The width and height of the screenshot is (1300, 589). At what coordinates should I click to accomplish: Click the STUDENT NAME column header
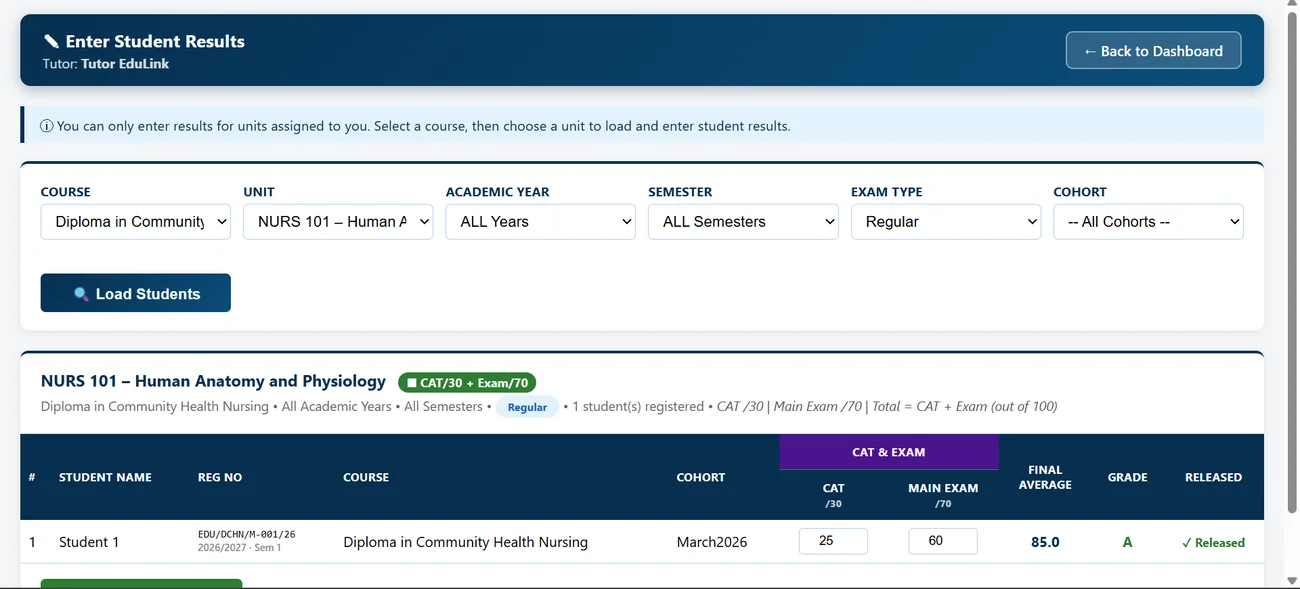pos(105,477)
